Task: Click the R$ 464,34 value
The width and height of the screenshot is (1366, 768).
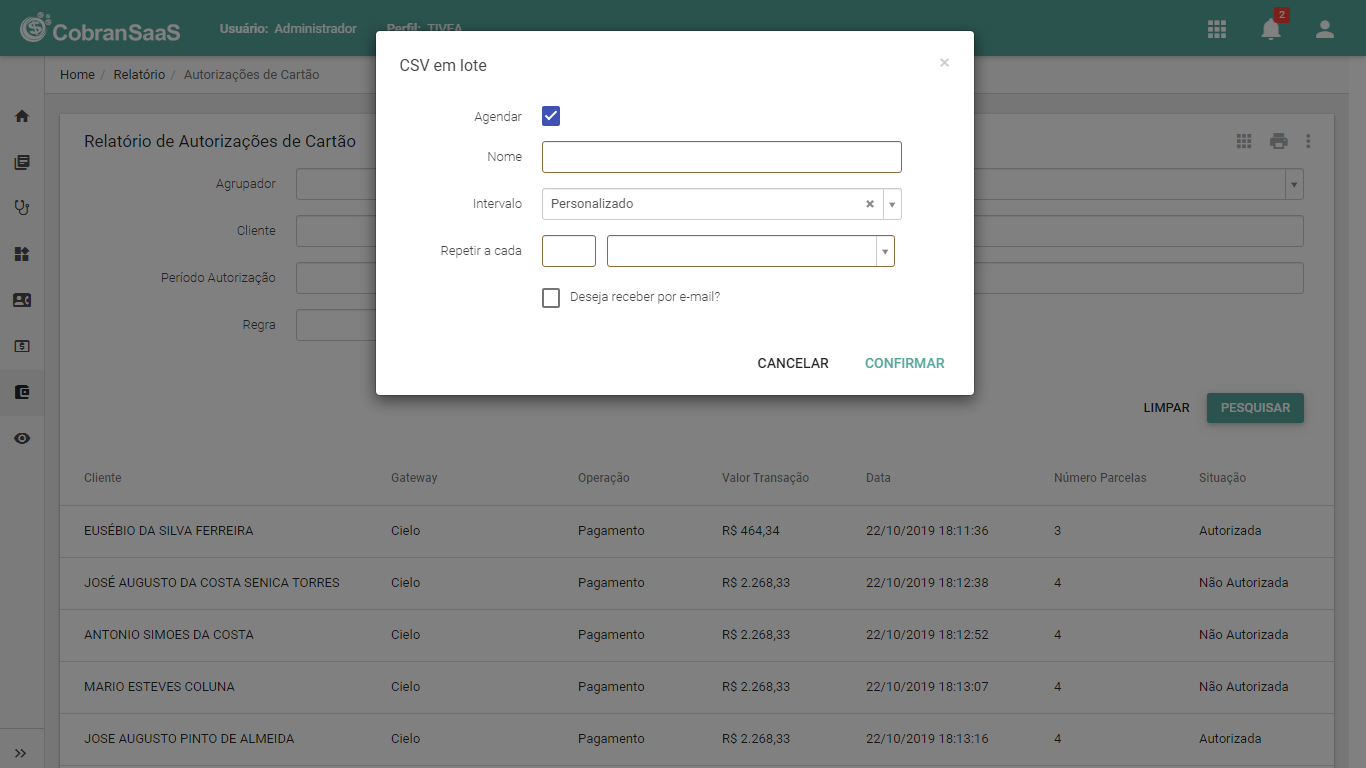Action: tap(751, 531)
